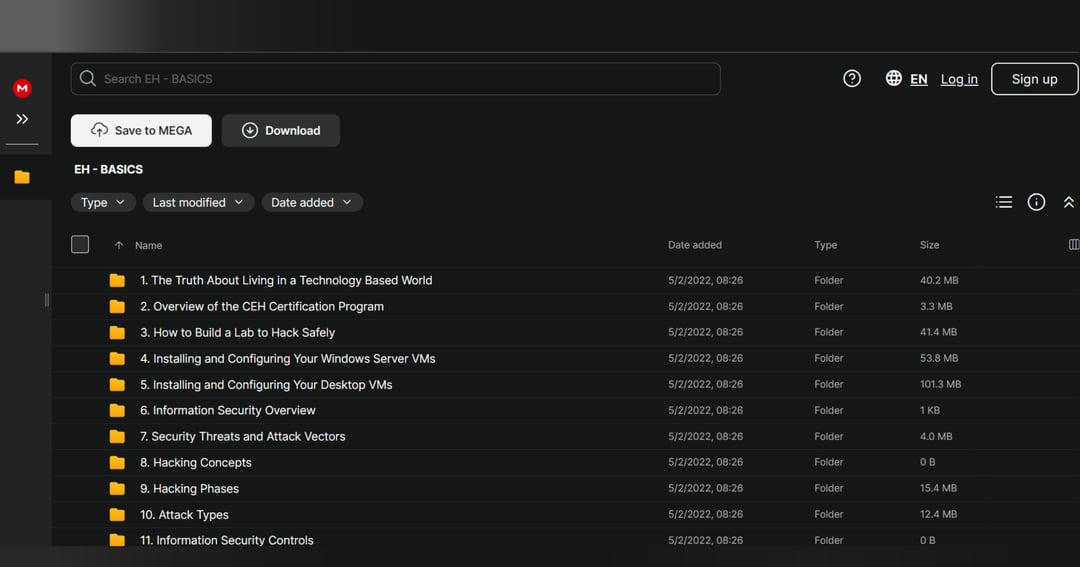Sort by Size column header
This screenshot has height=567, width=1080.
(x=929, y=245)
